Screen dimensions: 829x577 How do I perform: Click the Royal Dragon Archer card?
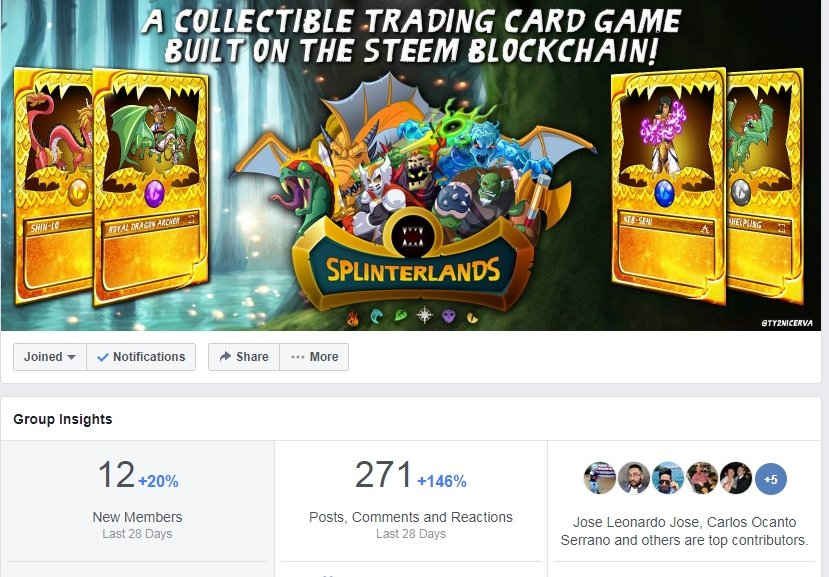tap(151, 186)
